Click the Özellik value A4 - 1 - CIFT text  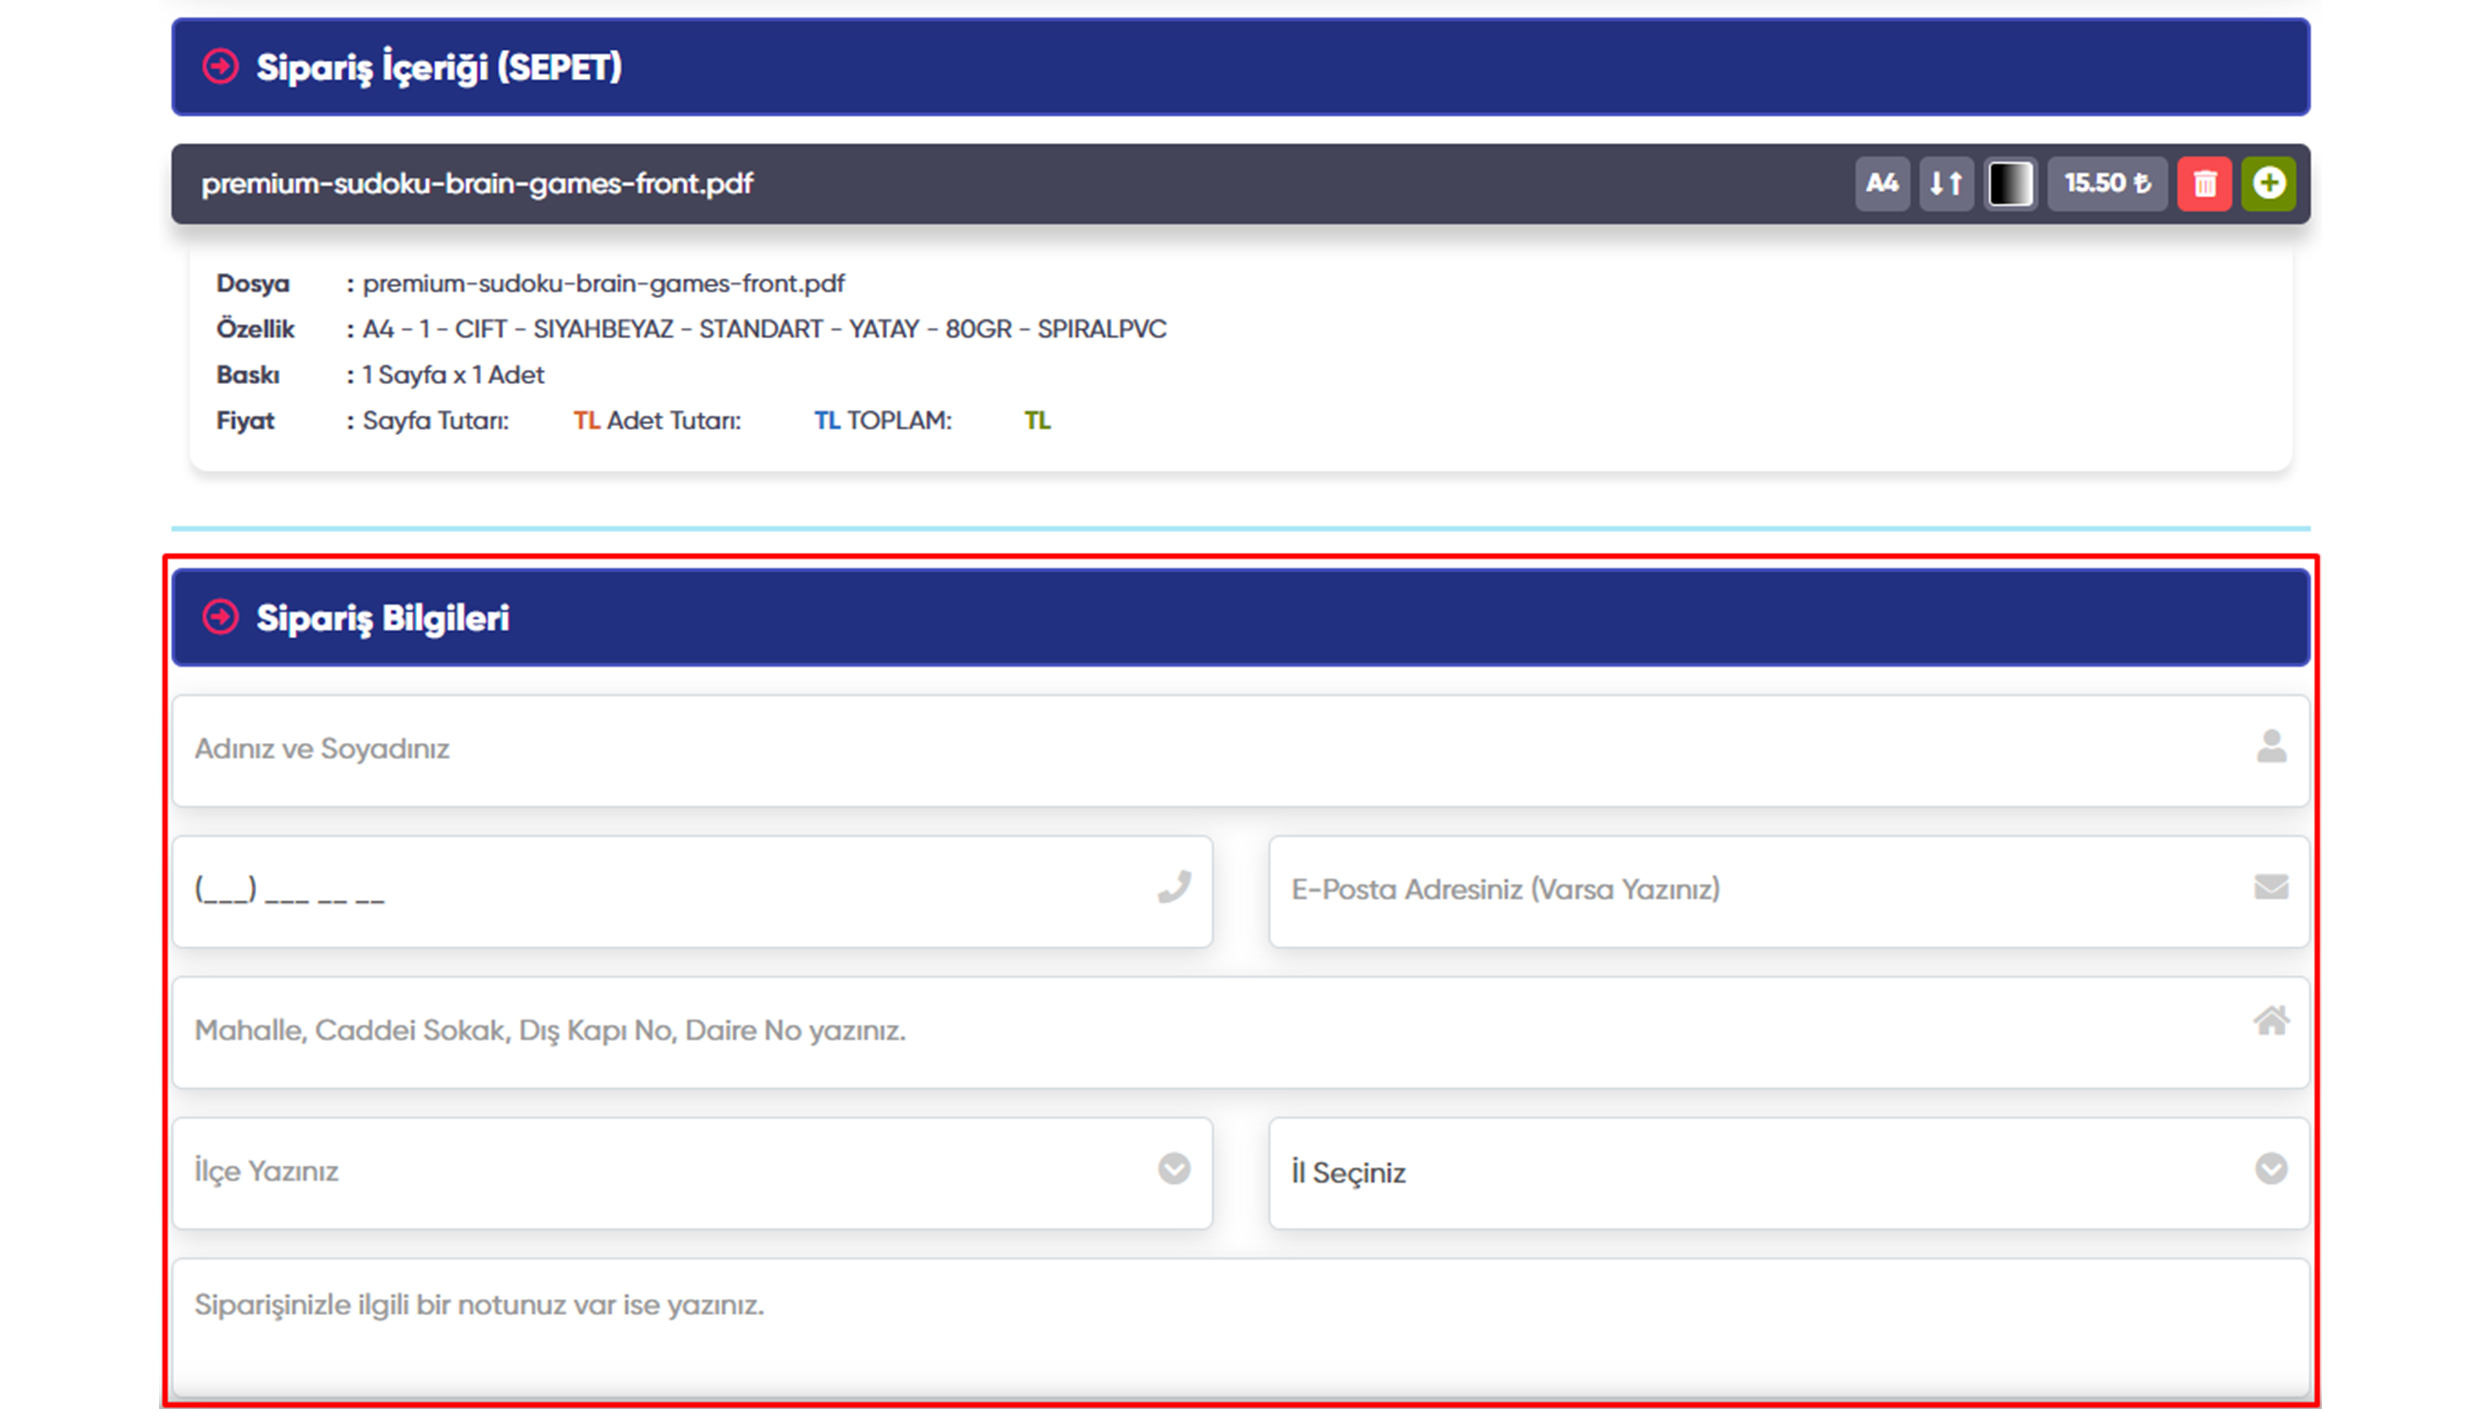[764, 329]
